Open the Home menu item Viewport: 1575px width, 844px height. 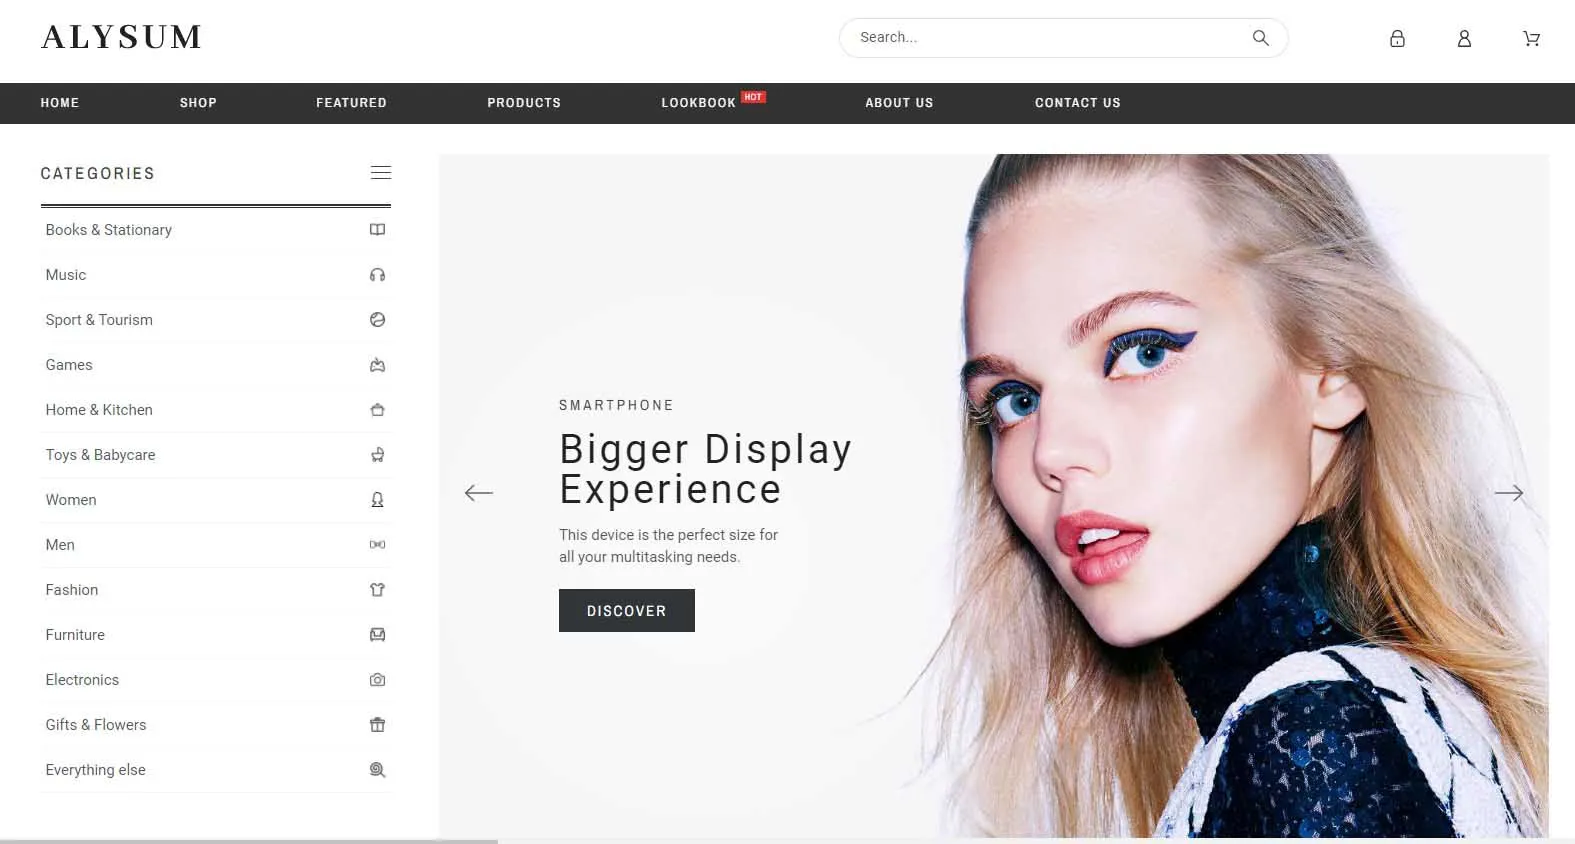pyautogui.click(x=60, y=103)
